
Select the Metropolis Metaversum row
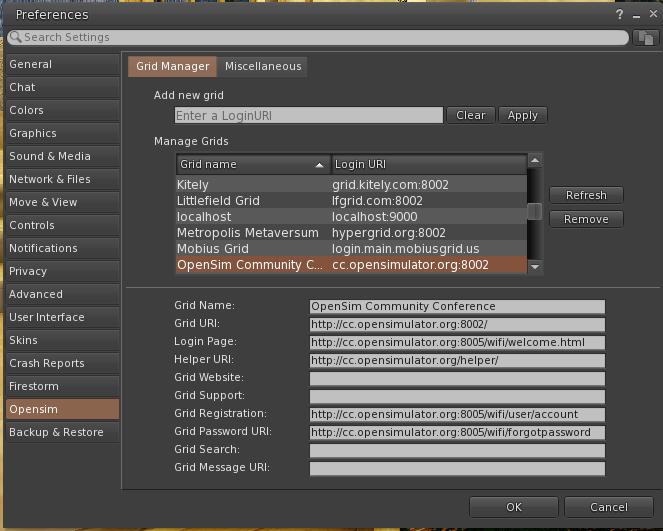(x=351, y=233)
